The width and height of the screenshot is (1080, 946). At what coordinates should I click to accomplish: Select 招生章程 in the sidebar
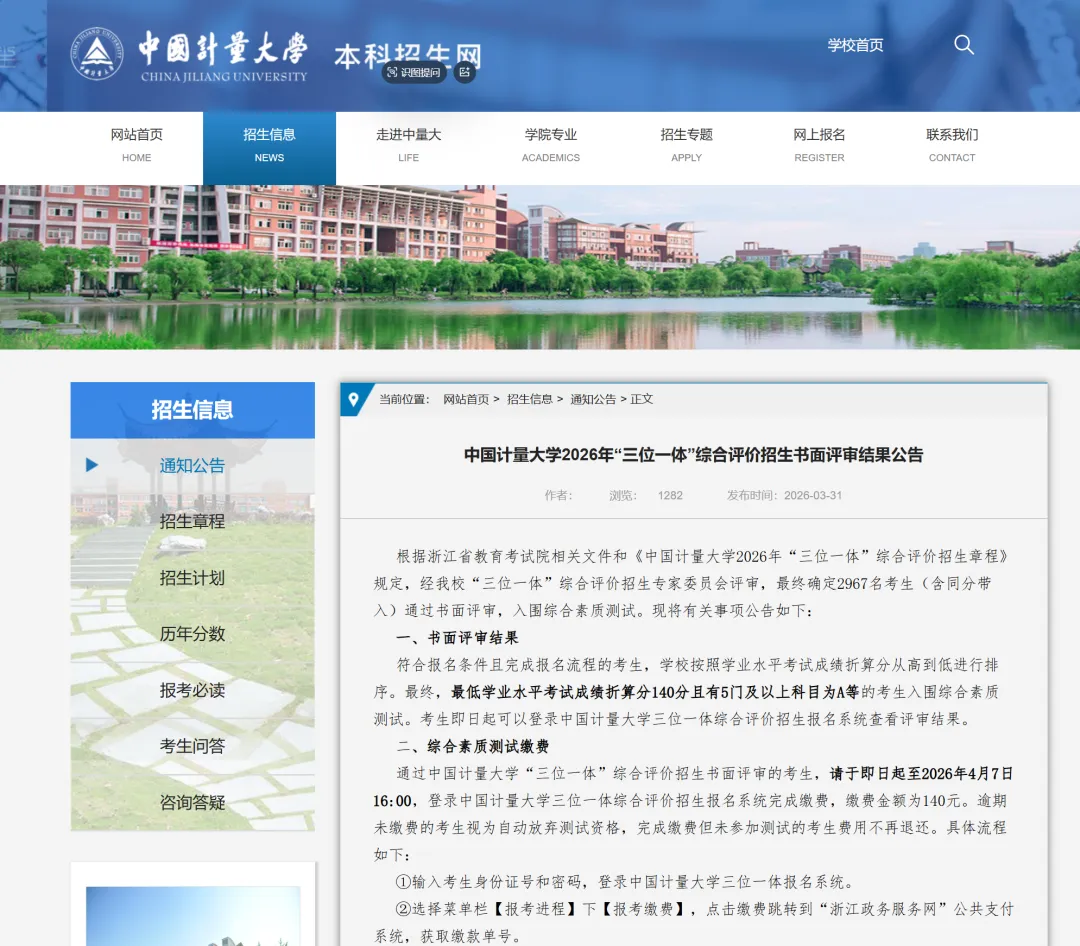[192, 522]
